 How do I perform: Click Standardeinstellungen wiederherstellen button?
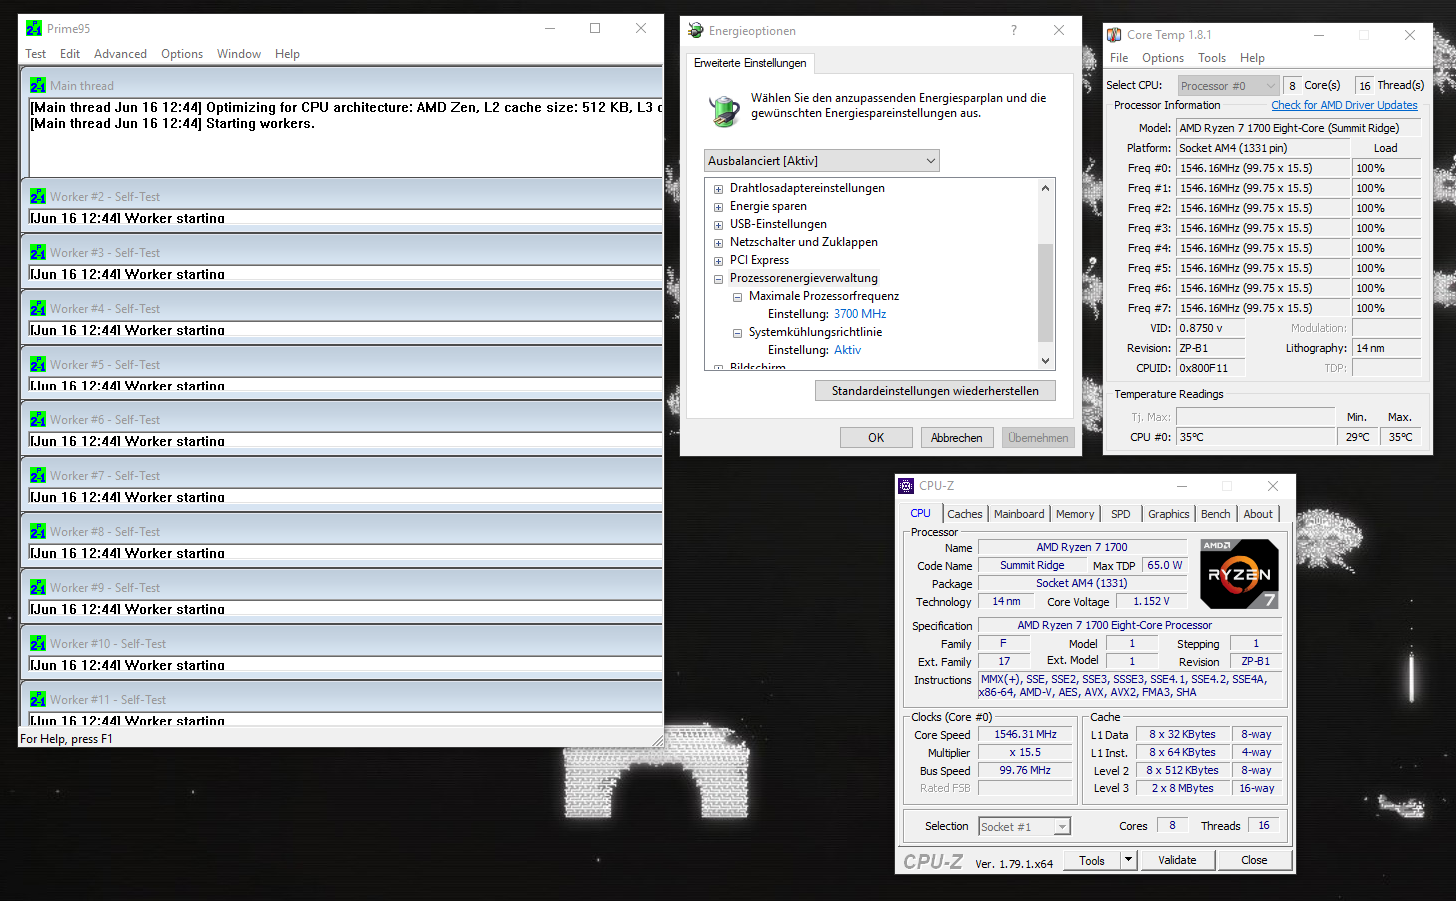935,391
